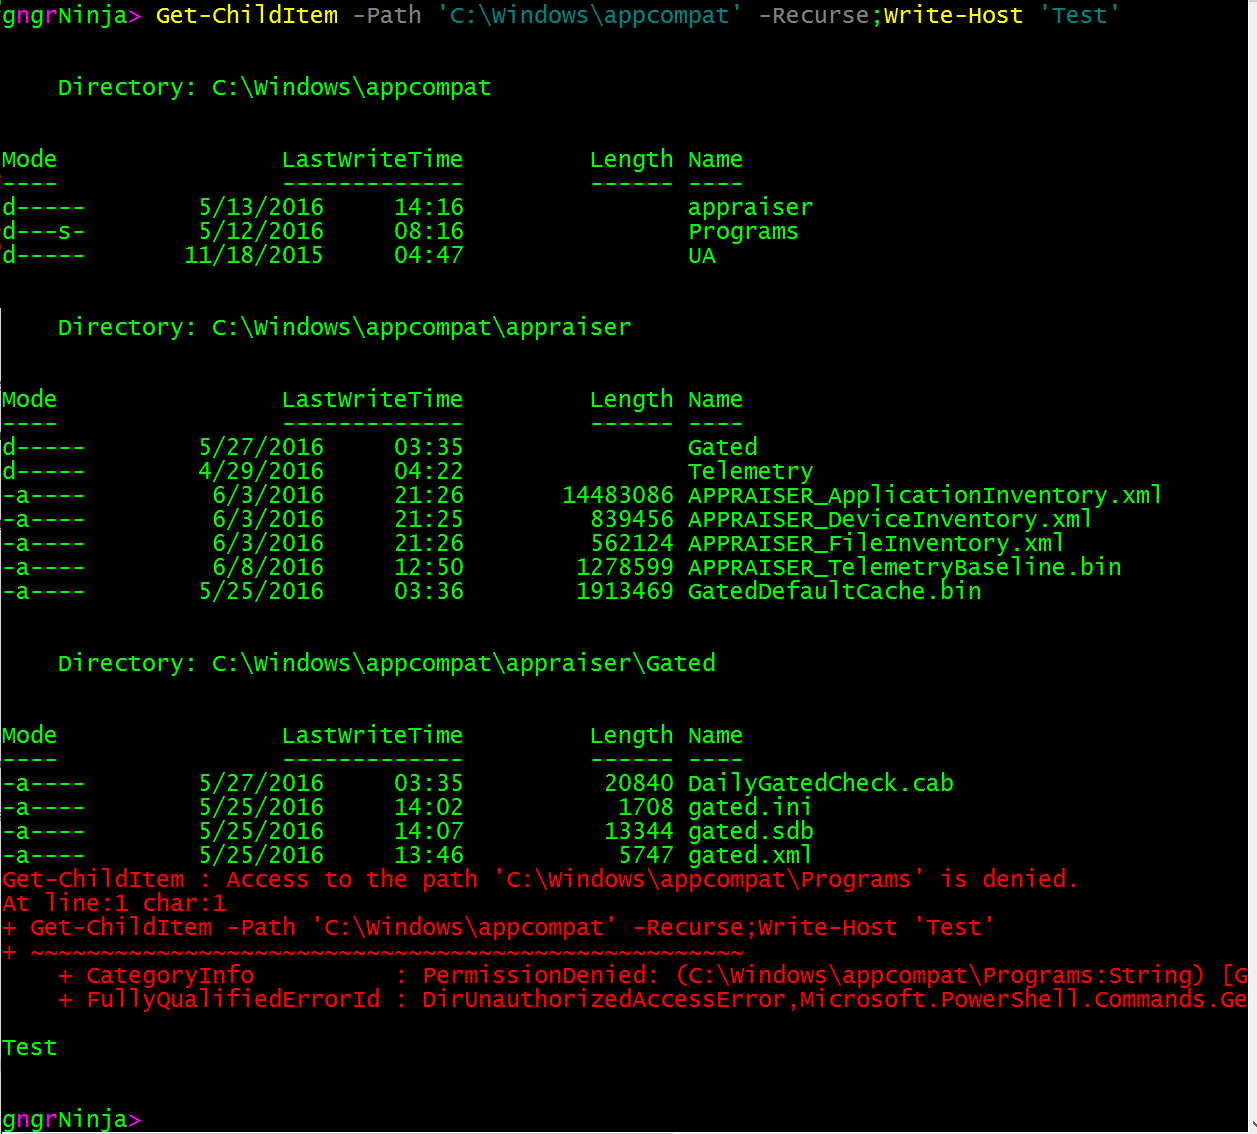This screenshot has height=1134, width=1257.
Task: Click the DirUnauthorizedAccessError error ID text
Action: (604, 999)
